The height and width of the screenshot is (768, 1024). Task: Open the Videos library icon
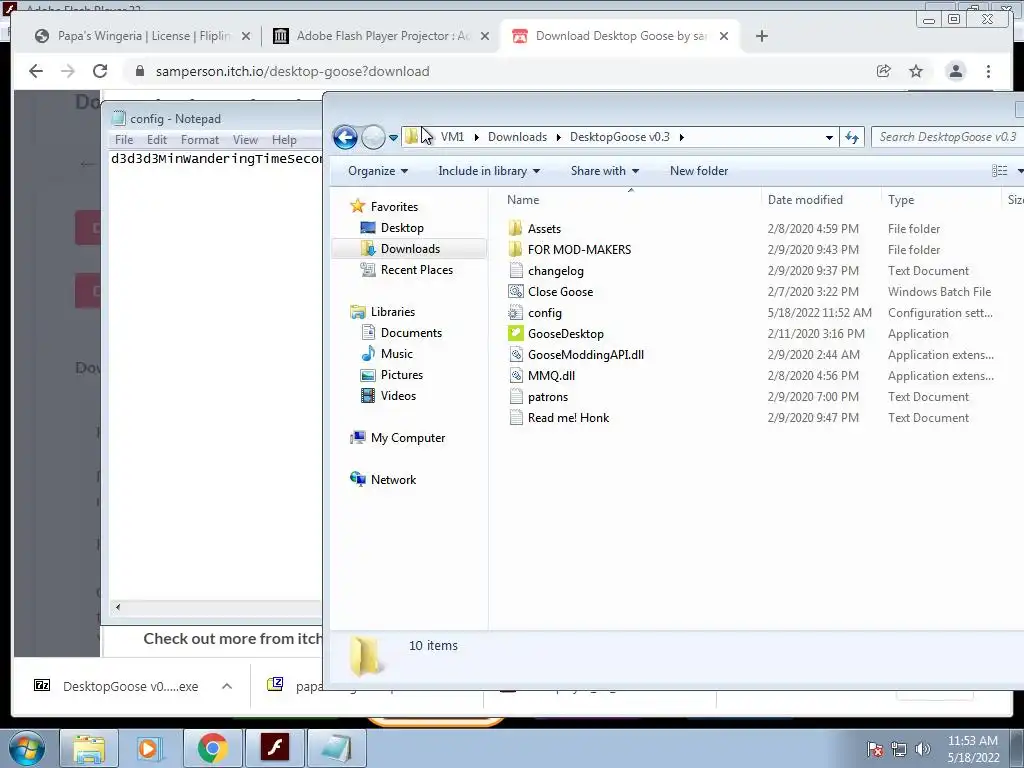tap(368, 396)
